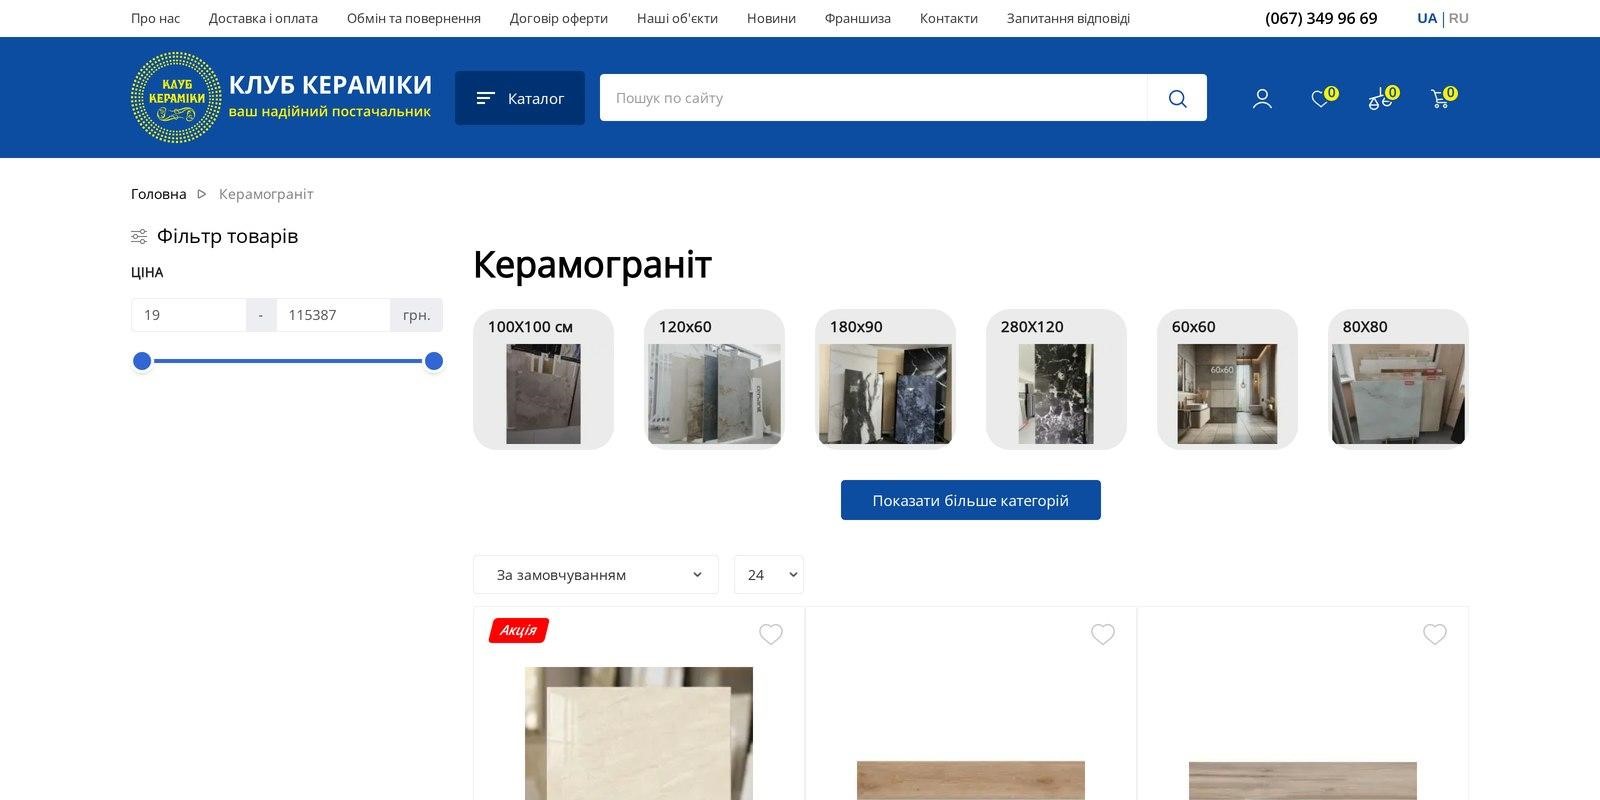Go to Про нас page
Viewport: 1600px width, 800px height.
[156, 18]
